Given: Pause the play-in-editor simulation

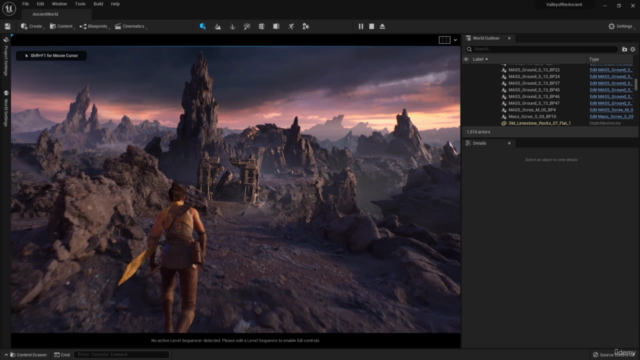Looking at the screenshot, I should click(361, 27).
